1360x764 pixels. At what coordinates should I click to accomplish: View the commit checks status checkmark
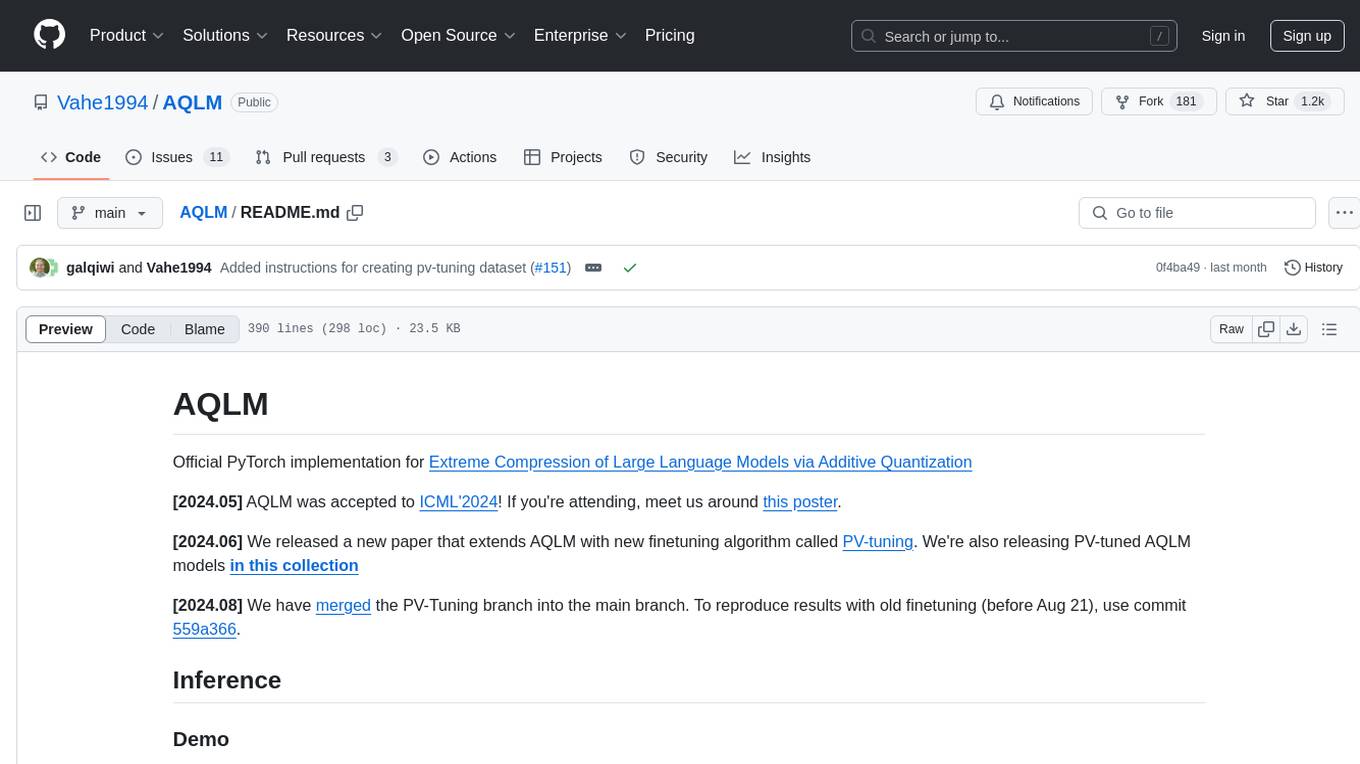630,268
